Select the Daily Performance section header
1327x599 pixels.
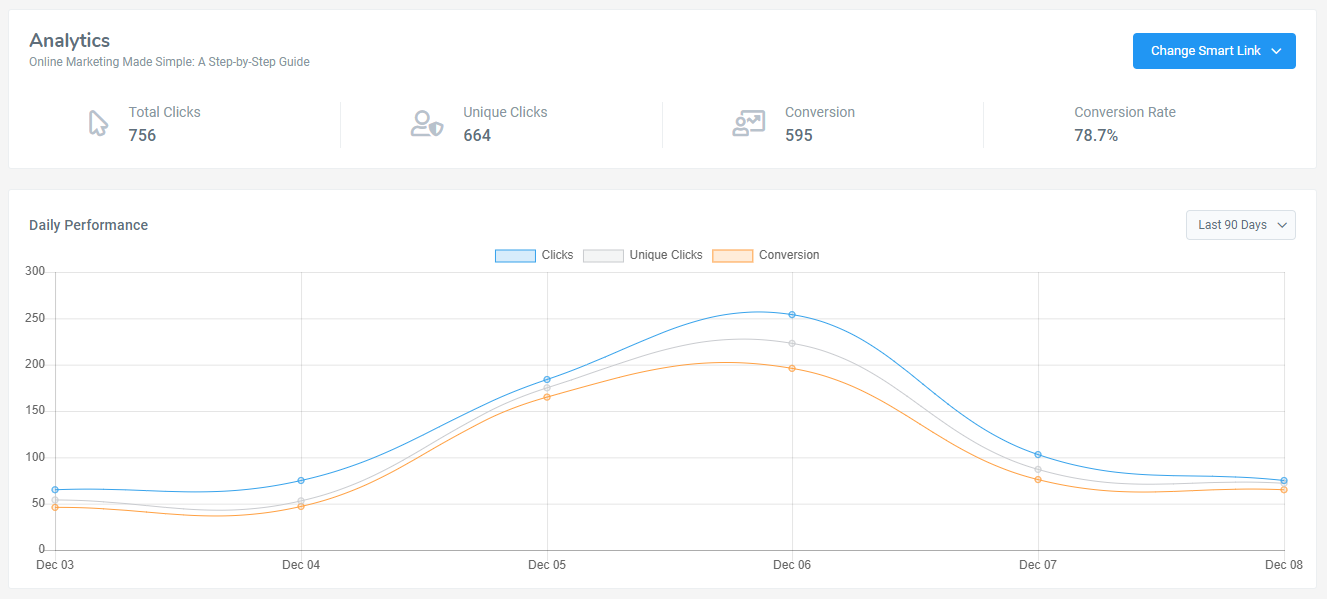88,225
